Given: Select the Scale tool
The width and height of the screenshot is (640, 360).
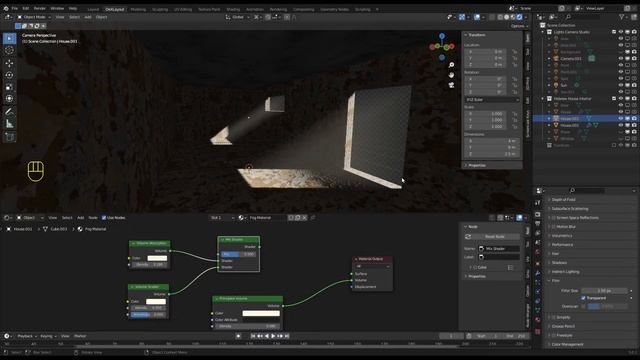Looking at the screenshot, I should coord(9,87).
